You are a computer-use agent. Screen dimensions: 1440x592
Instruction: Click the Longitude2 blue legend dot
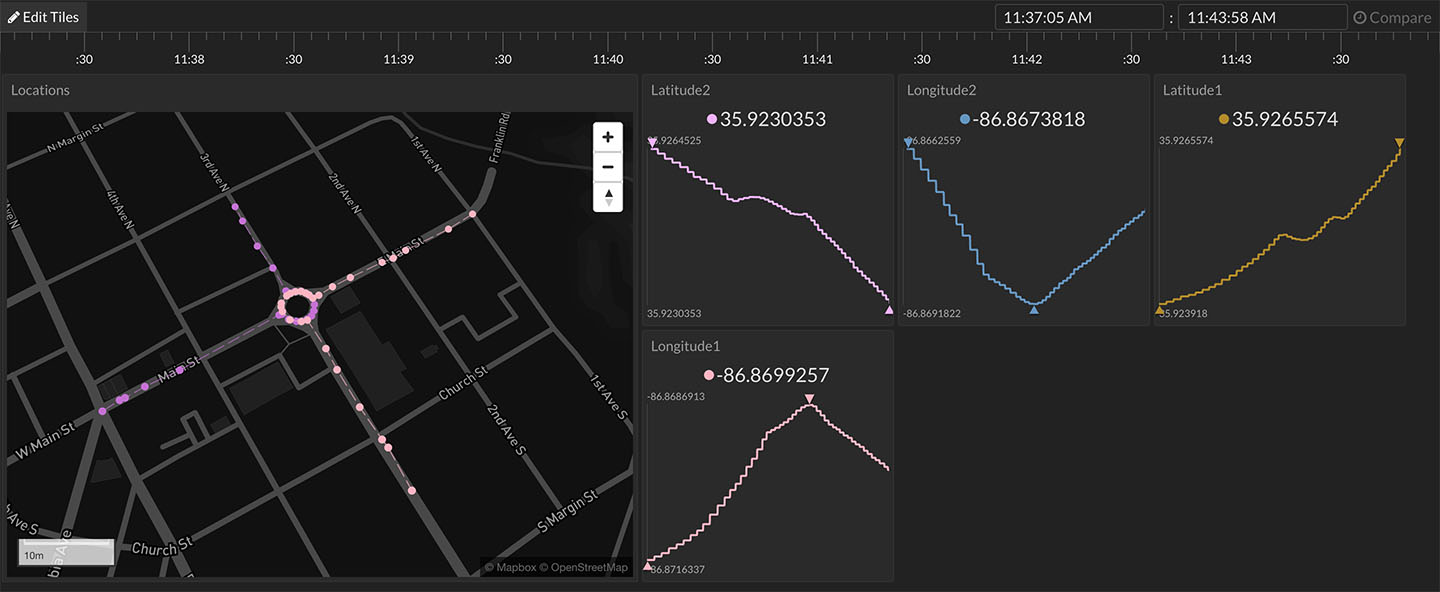(x=964, y=120)
